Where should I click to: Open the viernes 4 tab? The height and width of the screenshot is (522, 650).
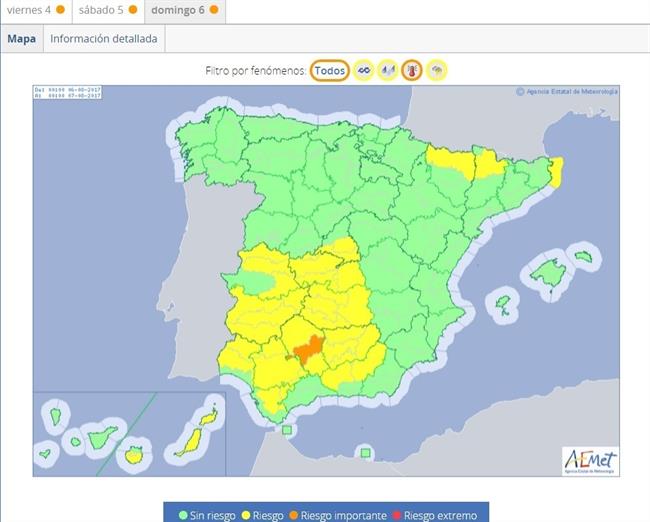(36, 10)
